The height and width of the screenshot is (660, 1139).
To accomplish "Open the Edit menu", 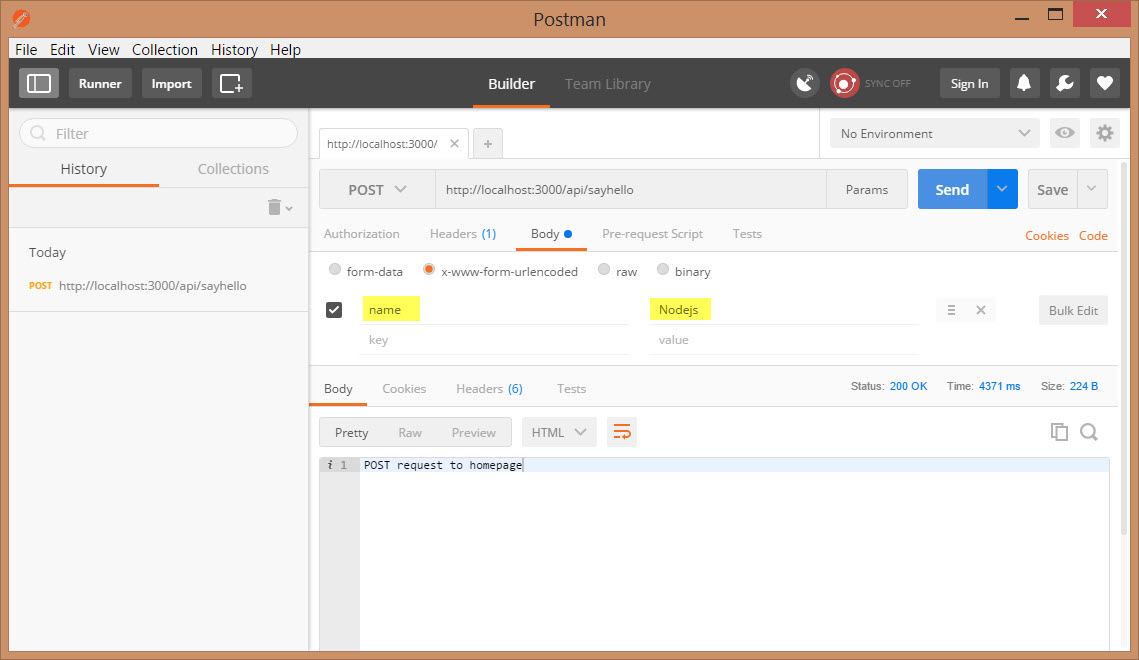I will click(x=62, y=49).
